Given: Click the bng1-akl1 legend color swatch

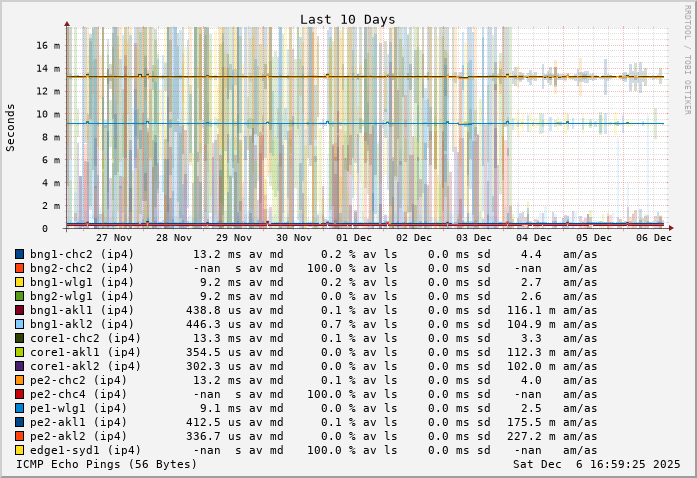Looking at the screenshot, I should 19,310.
